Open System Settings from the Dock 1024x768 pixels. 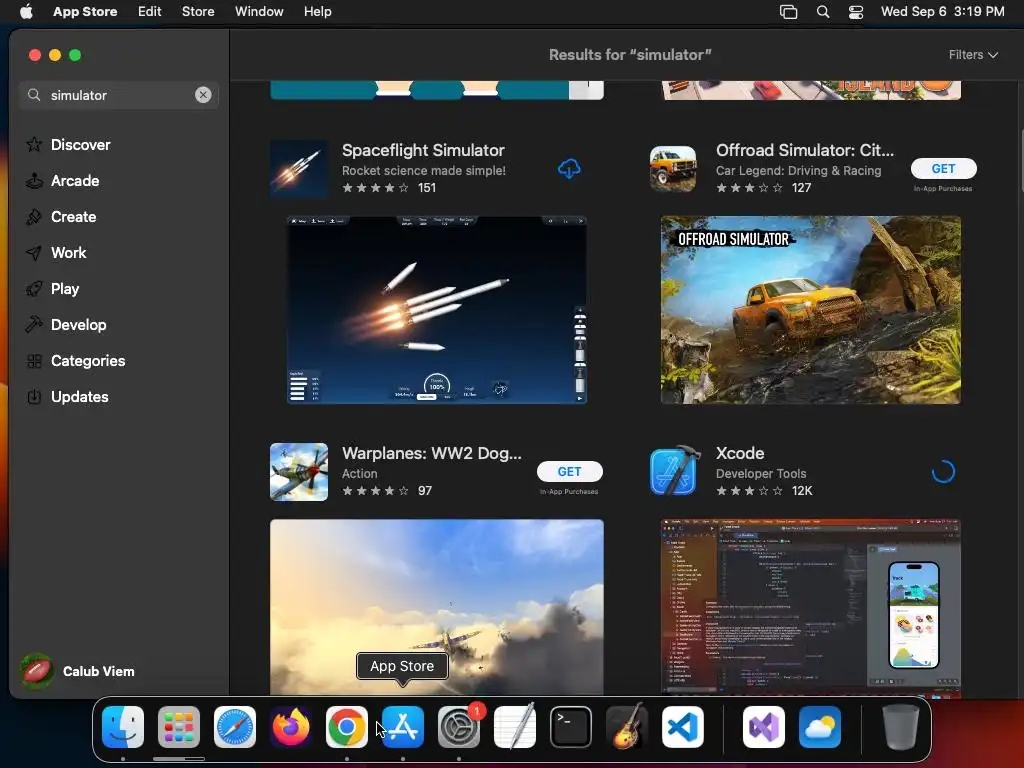coord(459,727)
